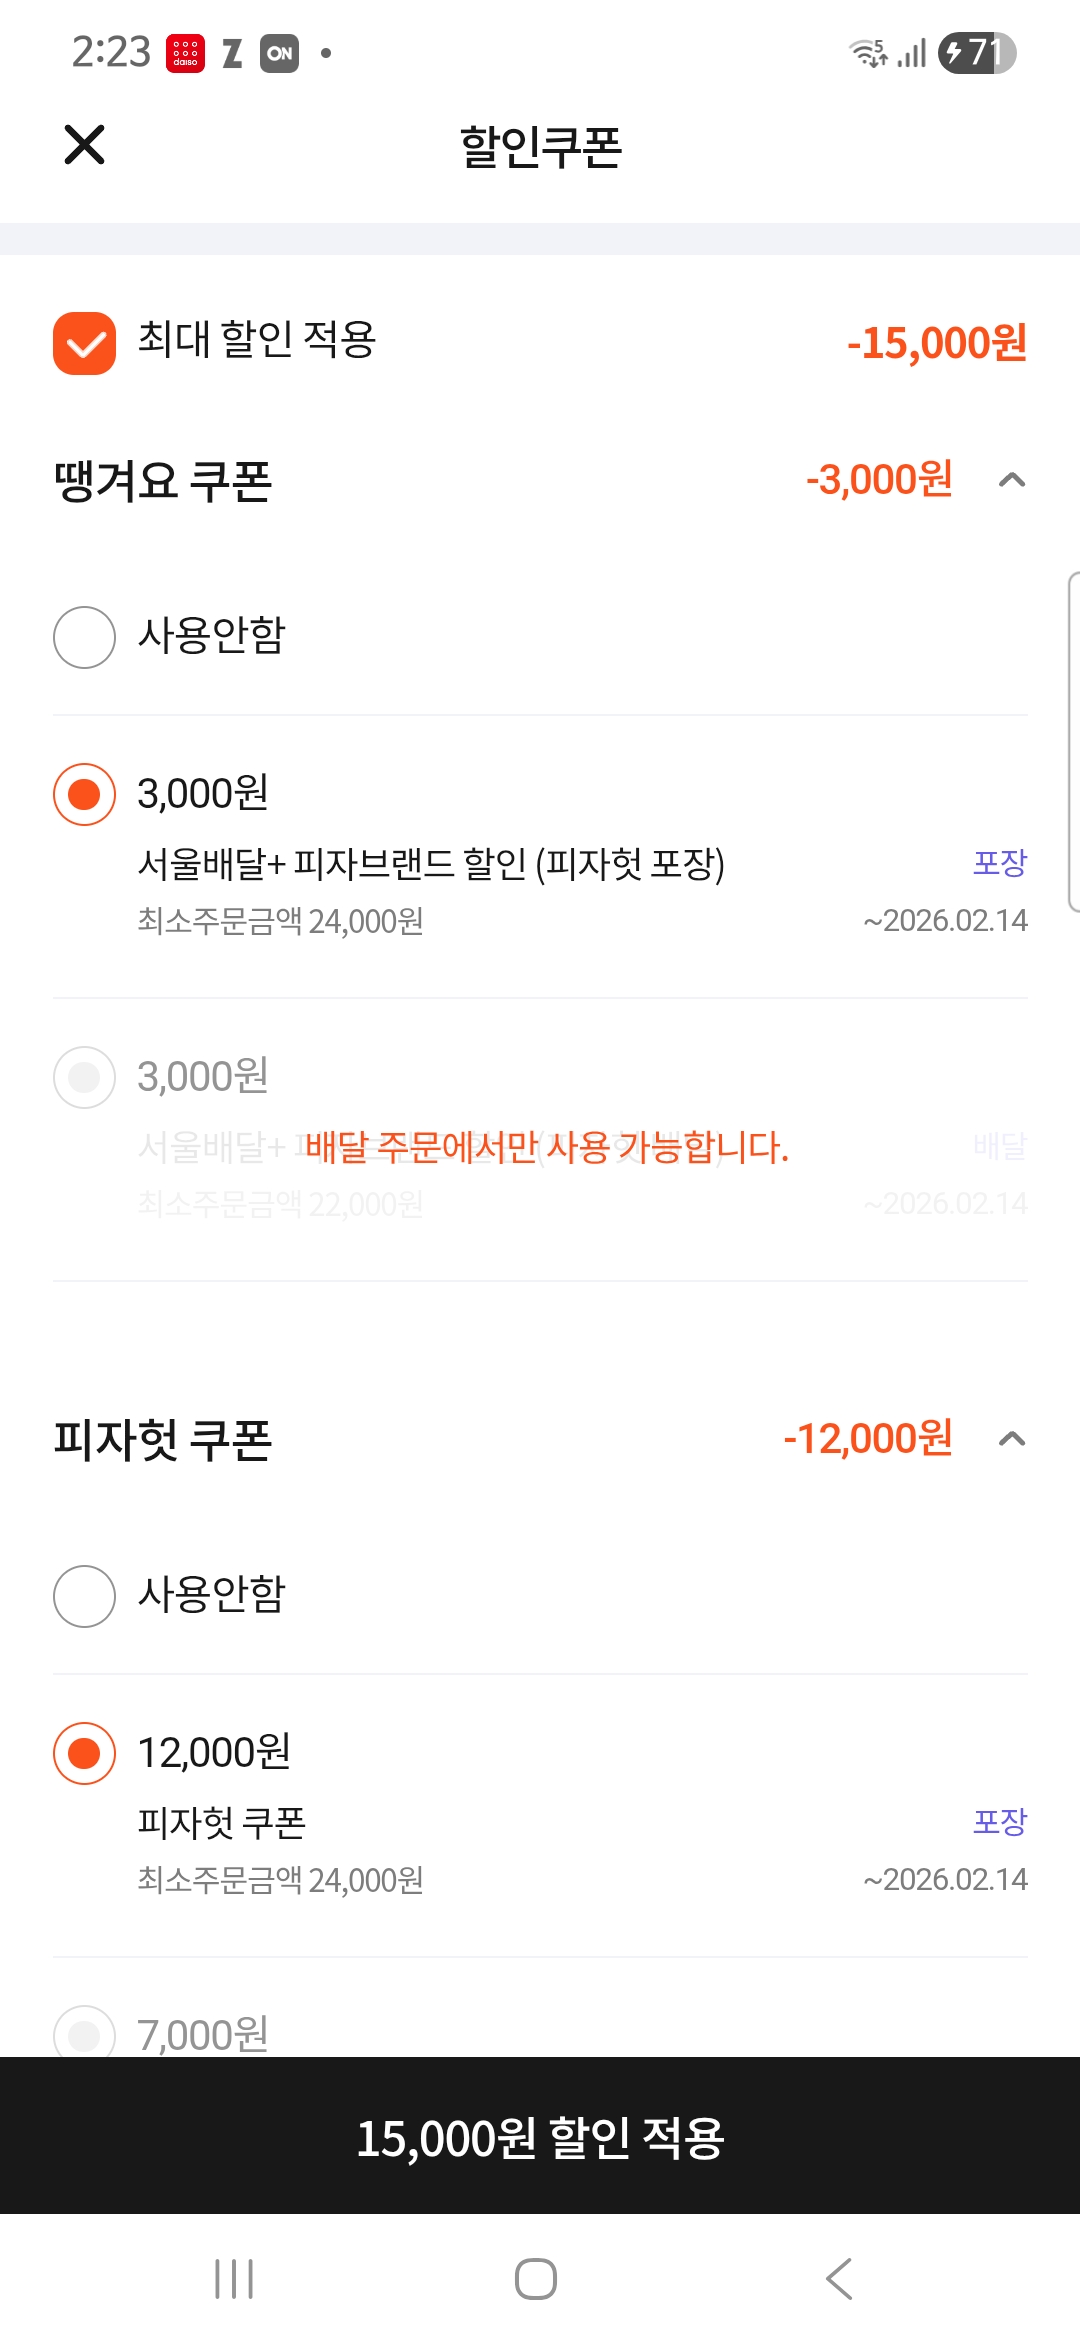
Task: Click the scrollbar handle on right edge
Action: point(1073,741)
